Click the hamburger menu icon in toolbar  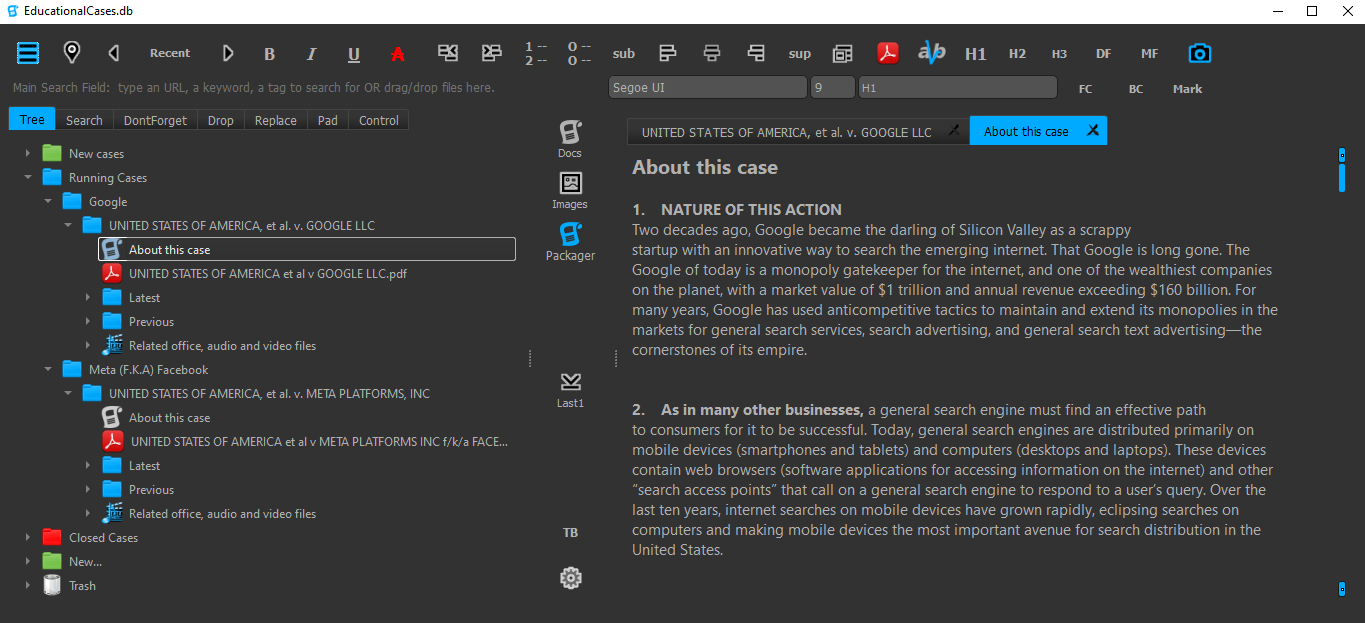coord(27,53)
